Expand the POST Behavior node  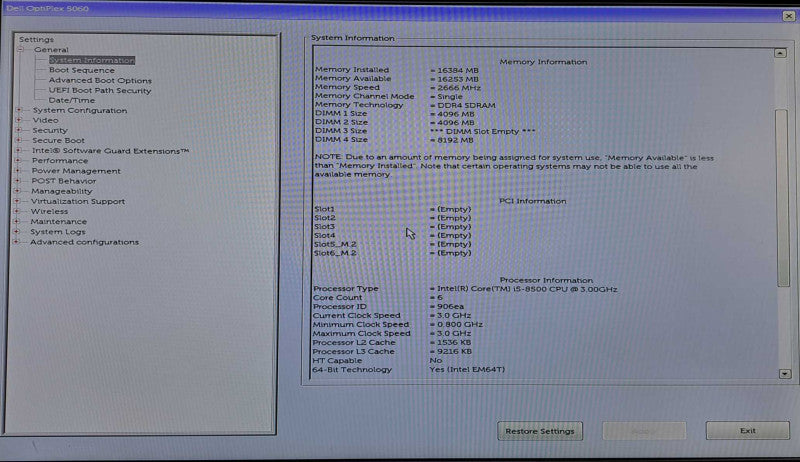coord(18,181)
